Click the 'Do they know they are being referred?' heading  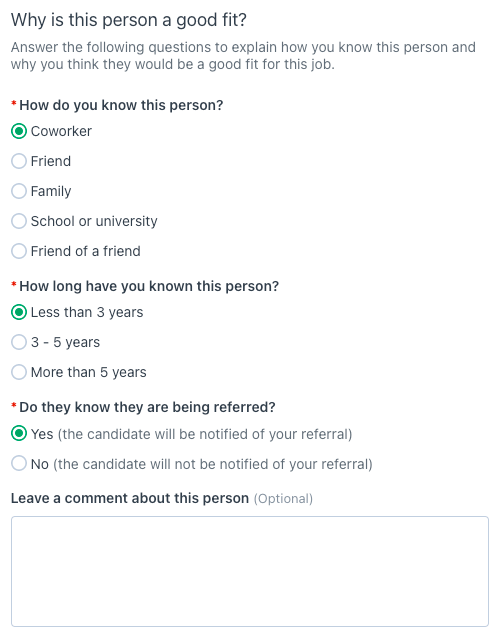tap(147, 407)
